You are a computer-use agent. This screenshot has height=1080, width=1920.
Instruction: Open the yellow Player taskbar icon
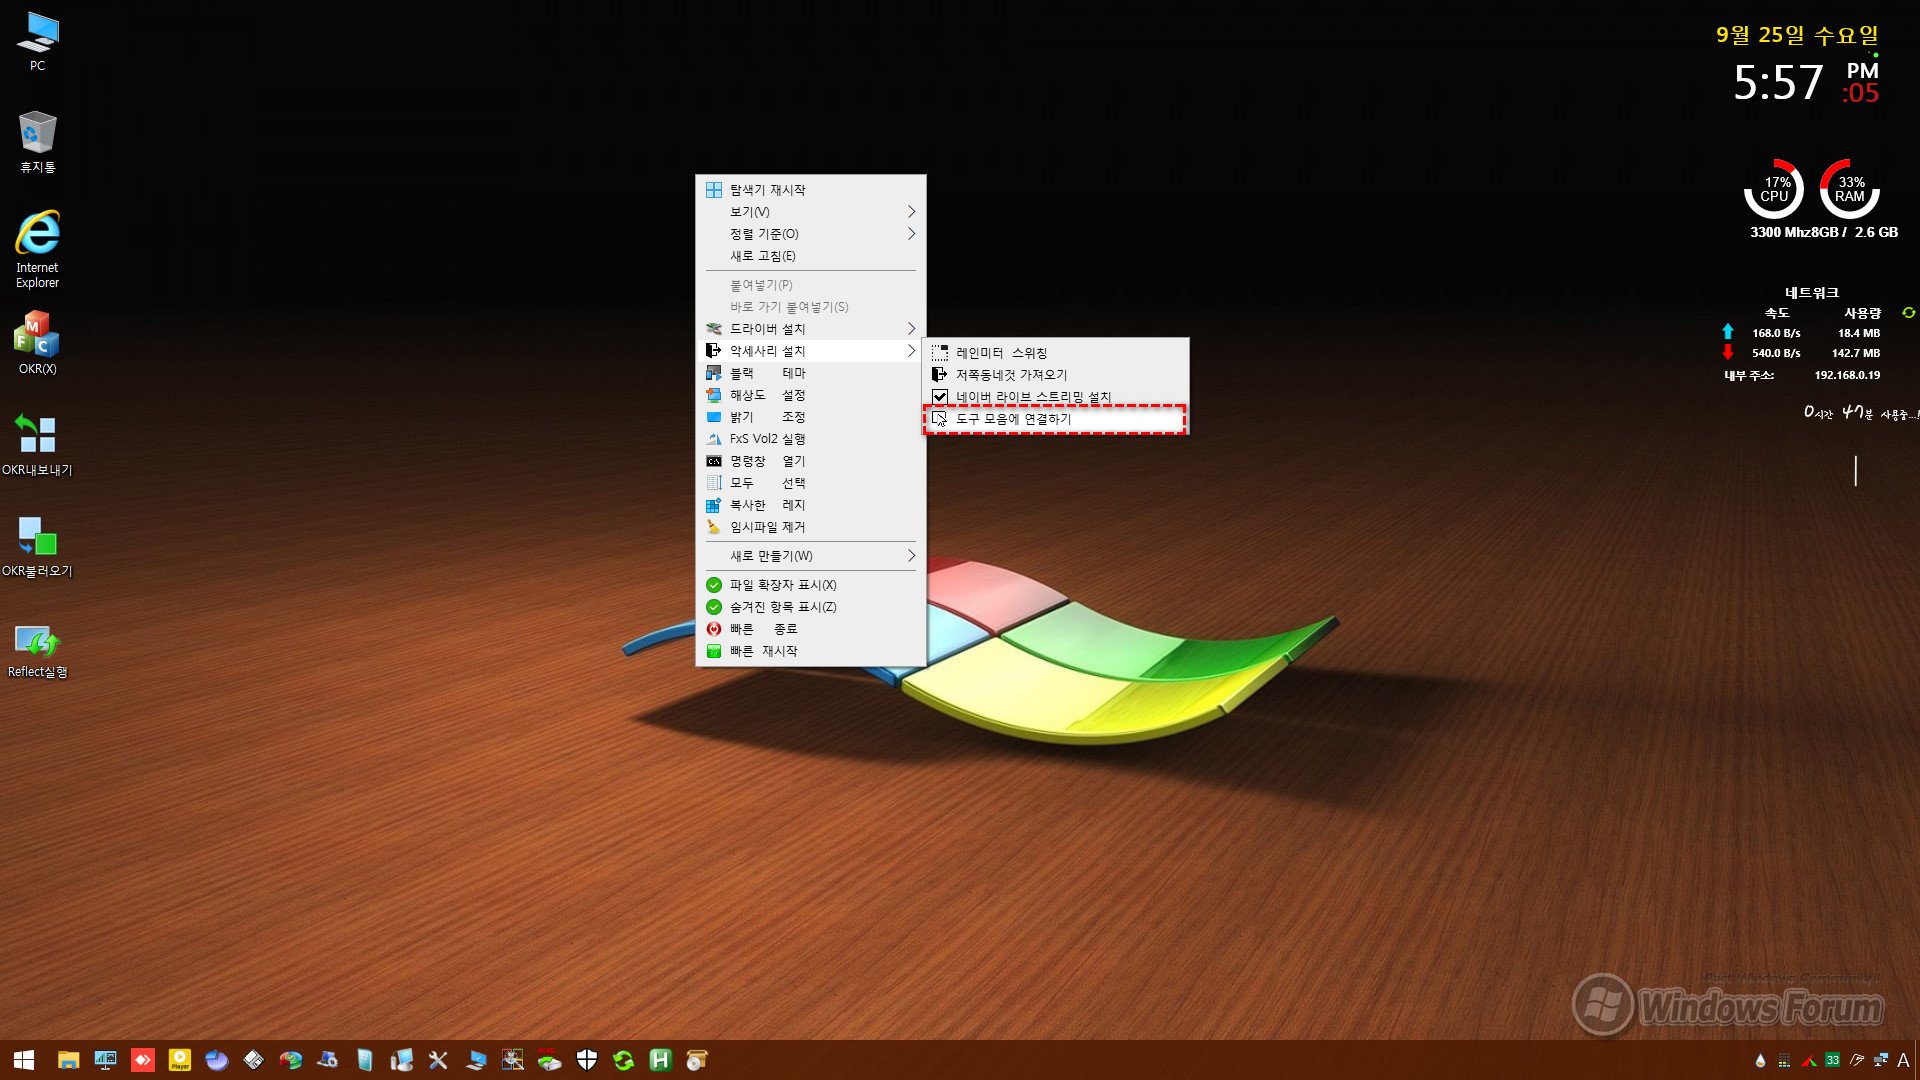coord(180,1060)
